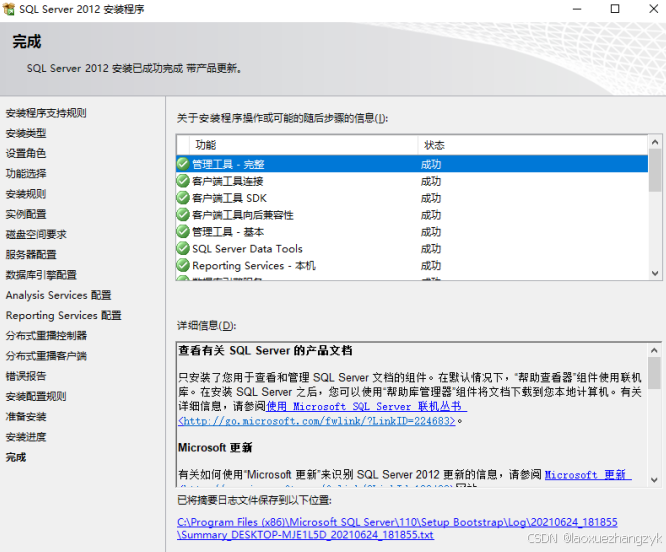666x552 pixels.
Task: Click feature list scroll up arrow
Action: 655,142
